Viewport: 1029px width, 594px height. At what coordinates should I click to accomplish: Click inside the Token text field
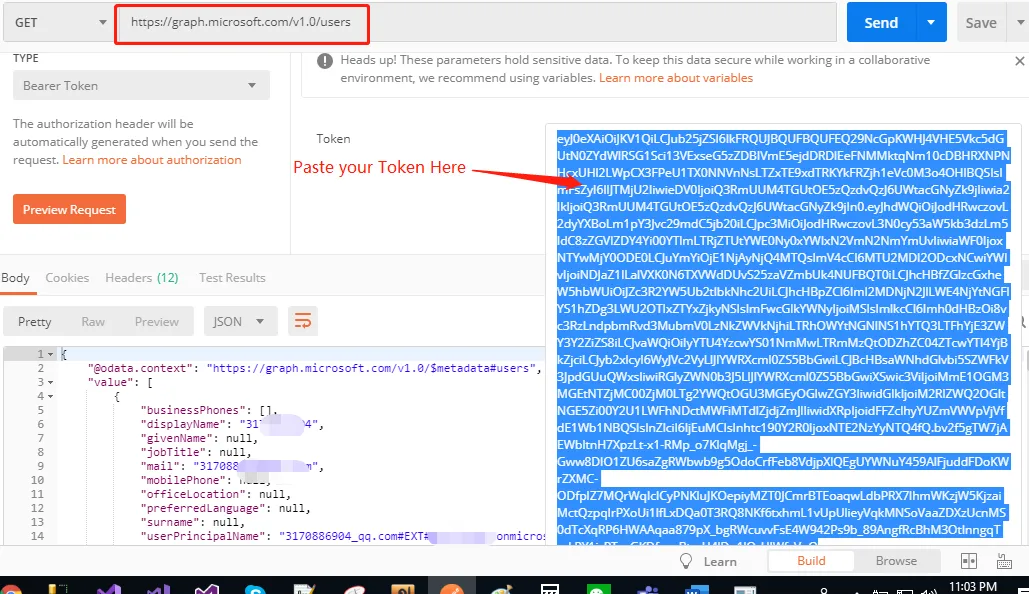[x=783, y=335]
